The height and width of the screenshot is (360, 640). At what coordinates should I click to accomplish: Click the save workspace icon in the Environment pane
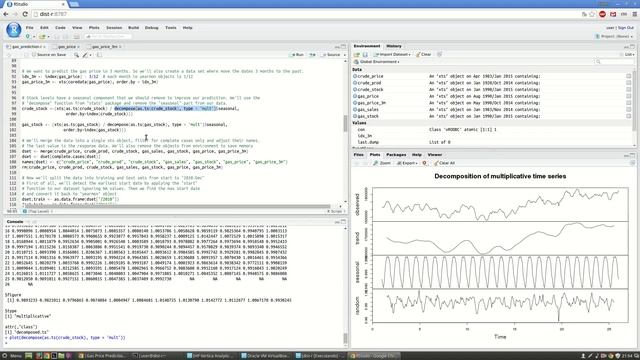tap(365, 54)
